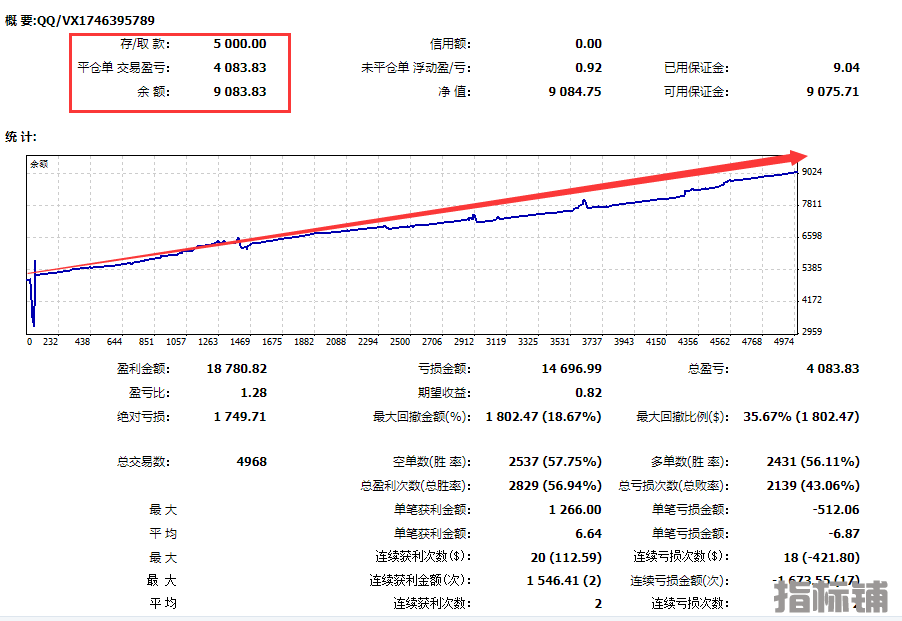Image resolution: width=902 pixels, height=621 pixels.
Task: Click the 信用额 value 0.00
Action: tap(588, 44)
